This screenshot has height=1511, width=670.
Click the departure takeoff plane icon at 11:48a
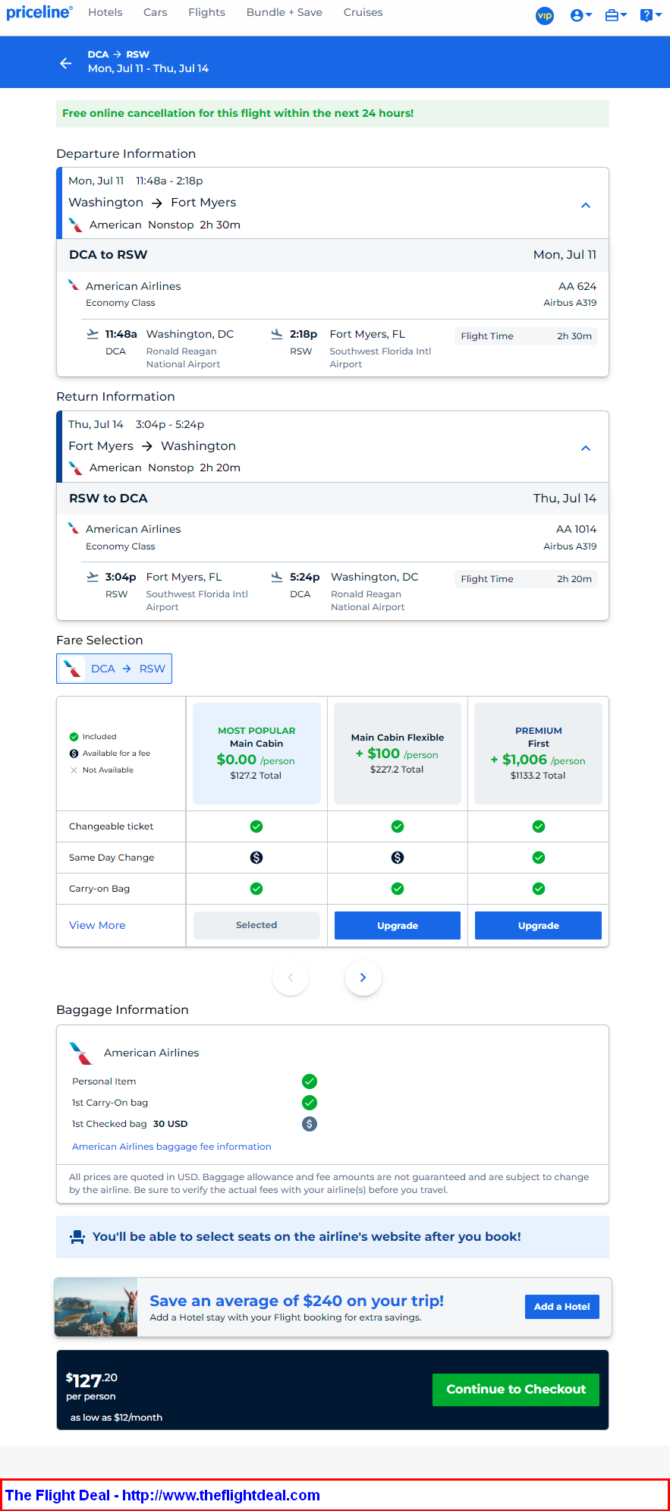point(93,334)
